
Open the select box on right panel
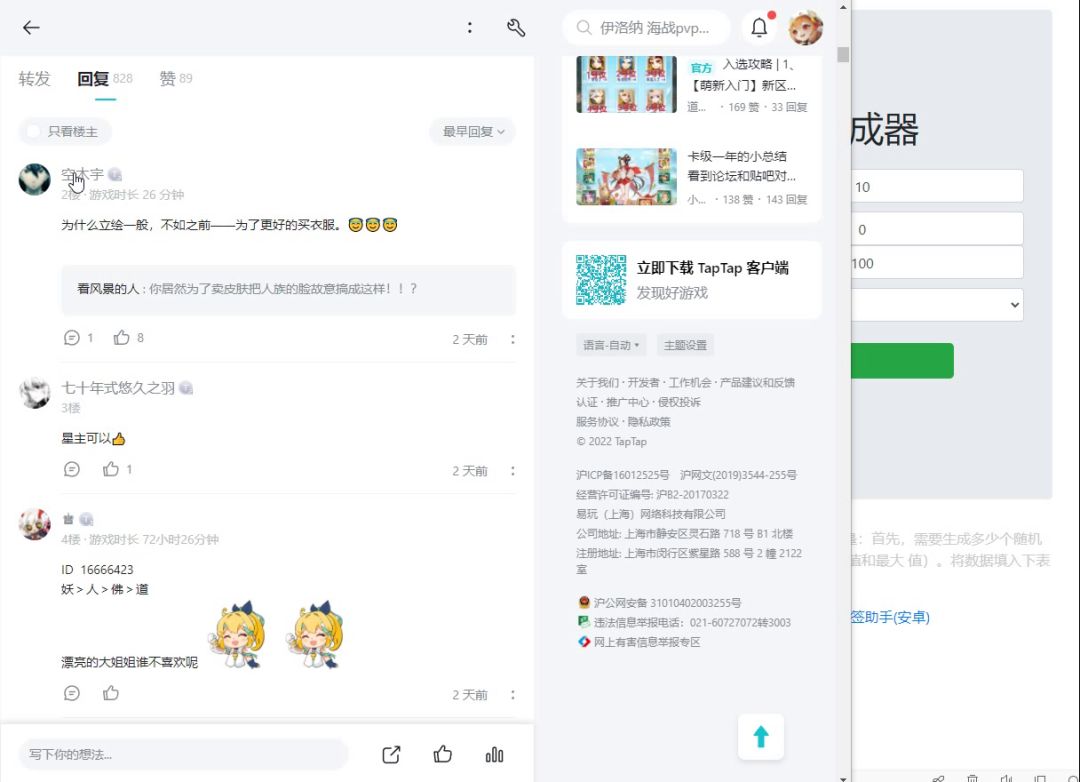pyautogui.click(x=937, y=305)
